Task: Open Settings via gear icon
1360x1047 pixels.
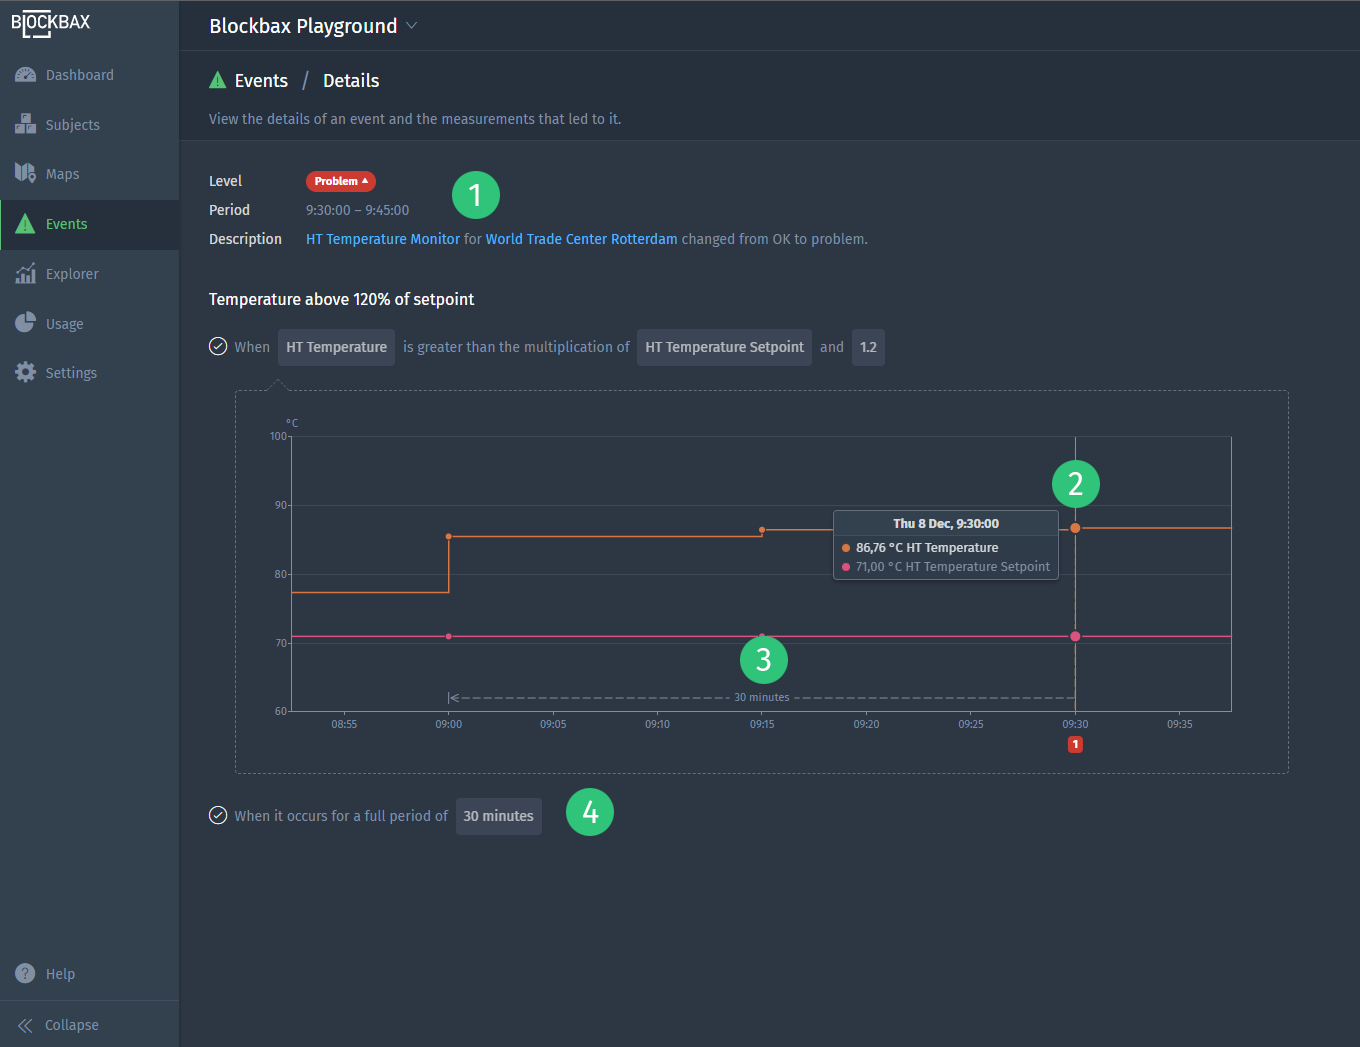Action: tap(26, 372)
